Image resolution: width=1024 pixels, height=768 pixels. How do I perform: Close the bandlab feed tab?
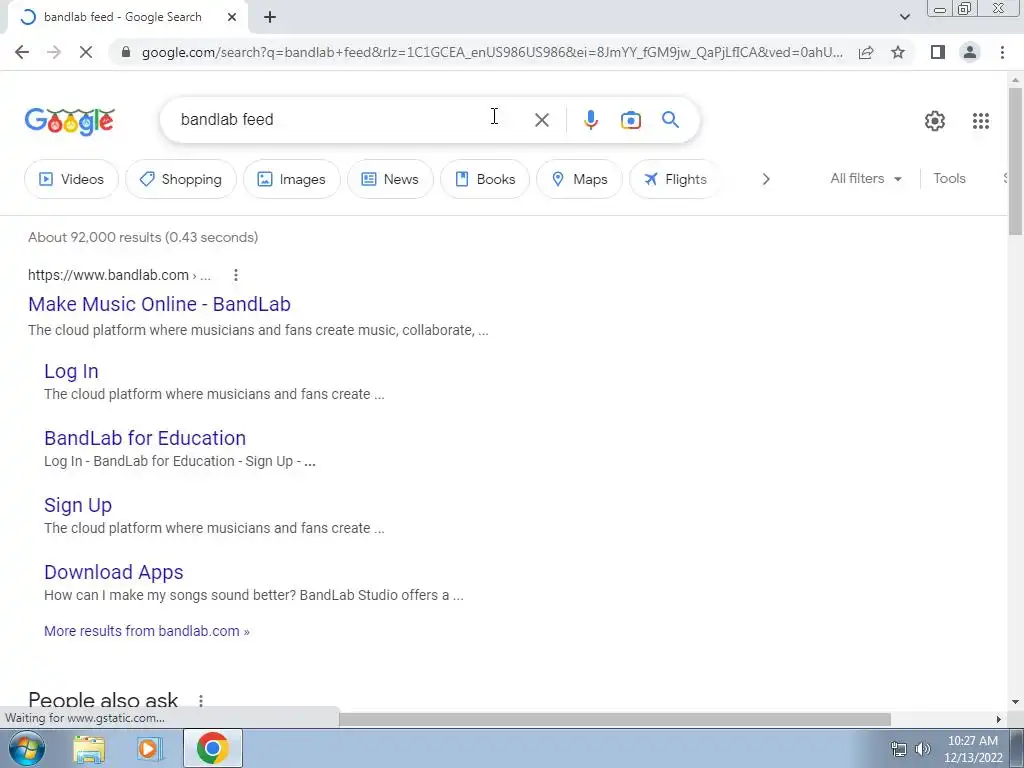coord(232,18)
